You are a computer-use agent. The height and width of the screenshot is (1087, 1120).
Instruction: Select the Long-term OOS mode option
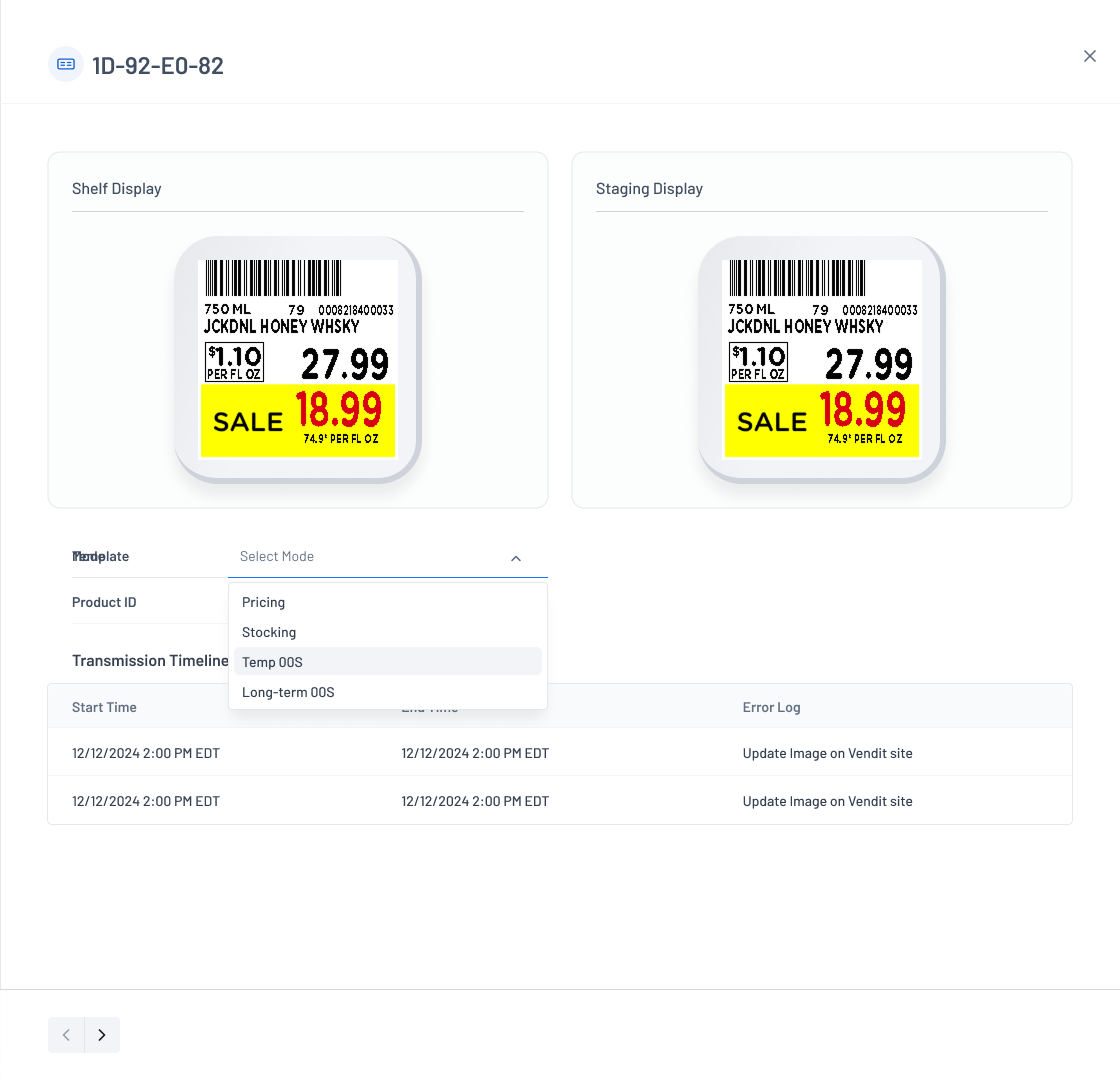(x=387, y=692)
